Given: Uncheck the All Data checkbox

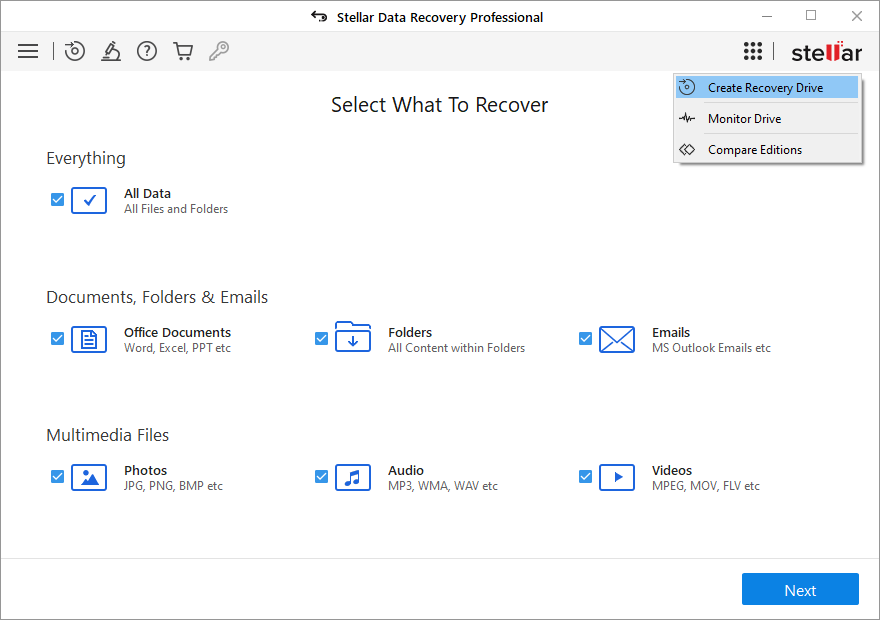Looking at the screenshot, I should click(57, 199).
